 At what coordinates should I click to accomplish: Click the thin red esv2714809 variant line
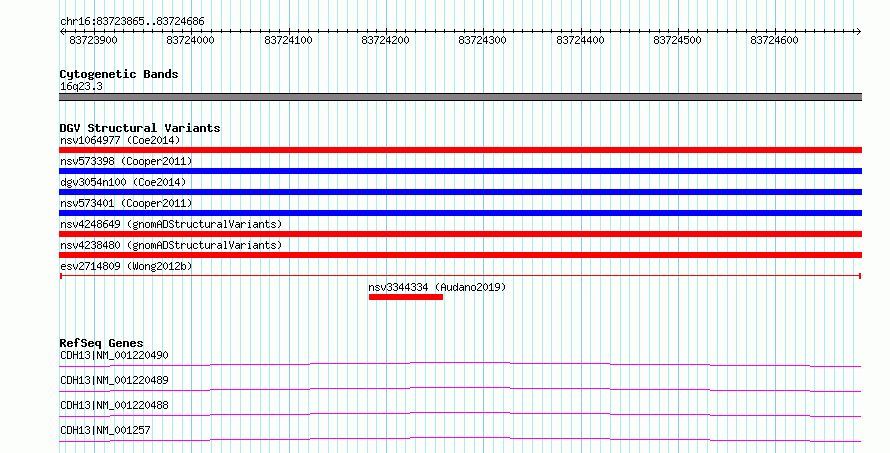pos(460,276)
